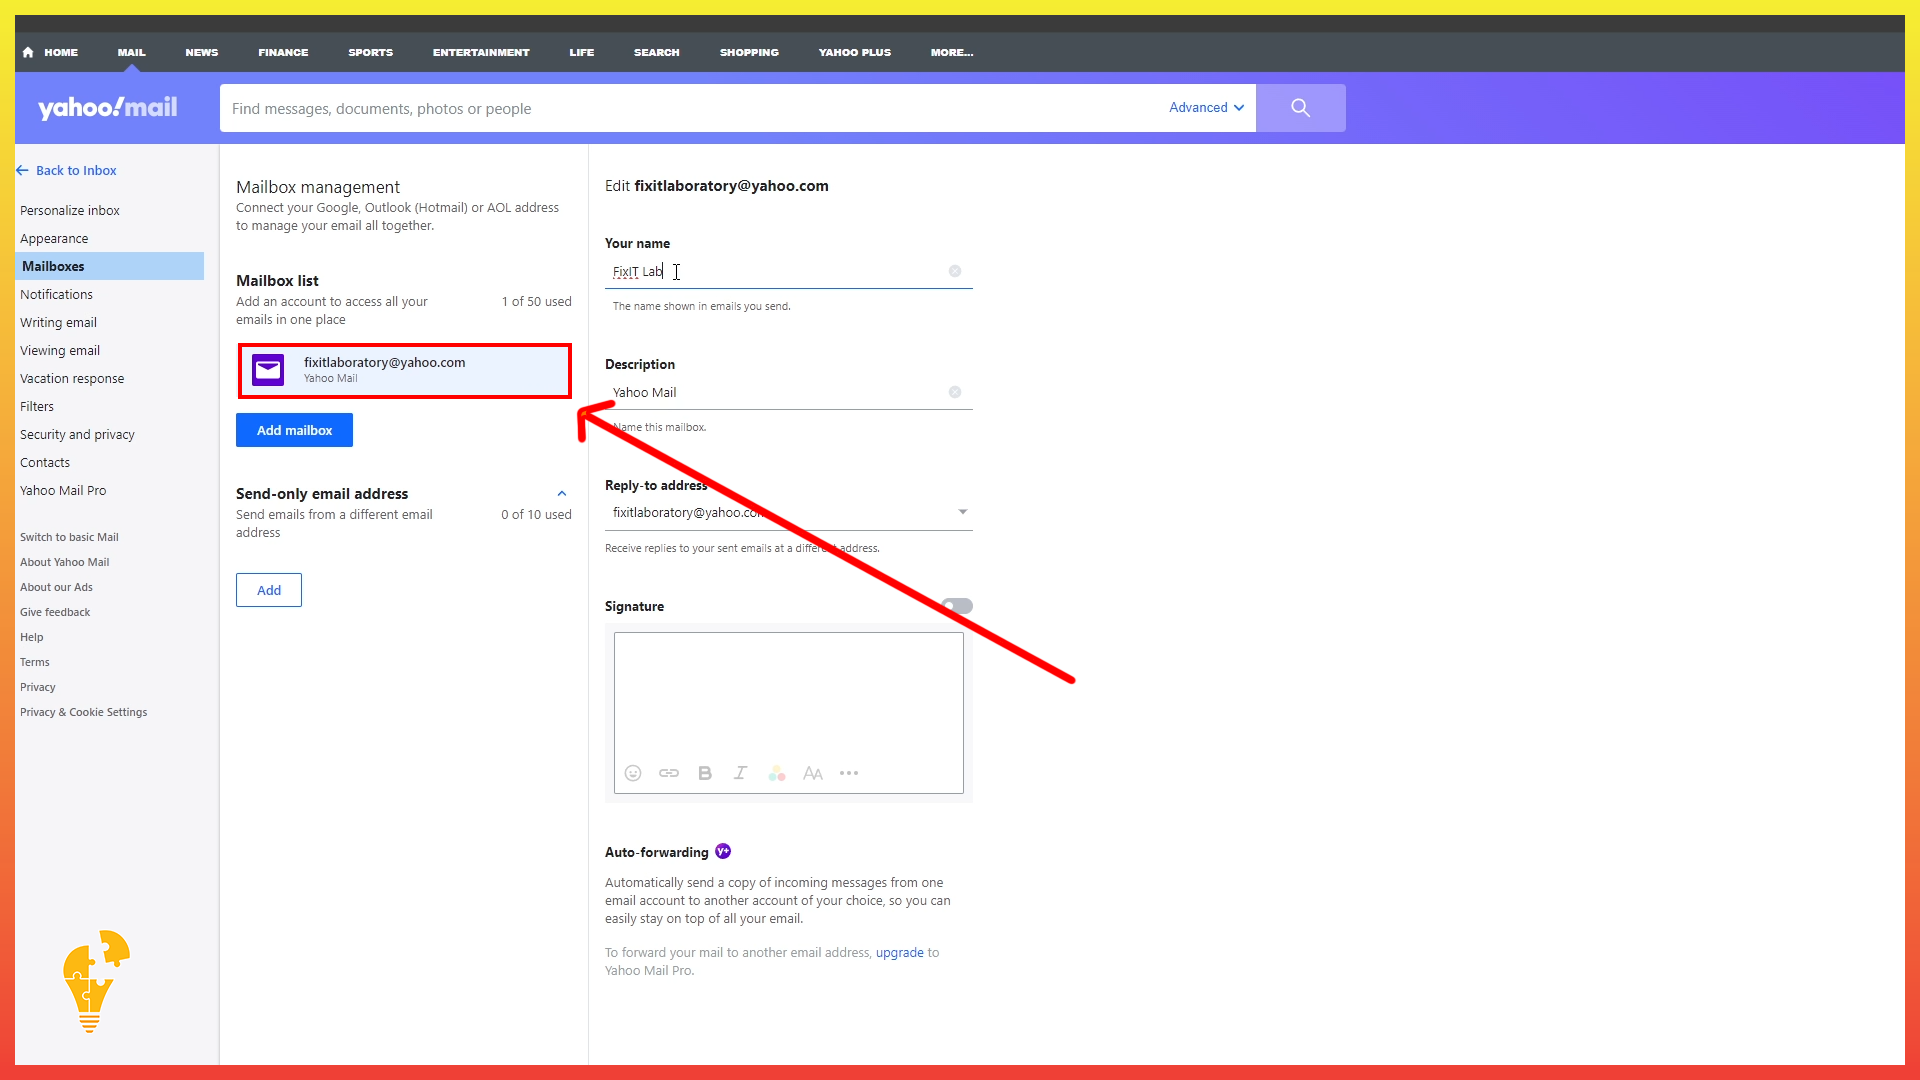1920x1080 pixels.
Task: Go to Personalize inbox settings
Action: pos(70,210)
